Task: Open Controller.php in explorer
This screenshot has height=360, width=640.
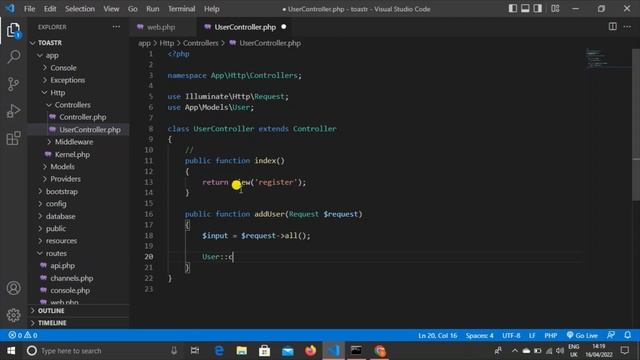Action: pos(79,117)
